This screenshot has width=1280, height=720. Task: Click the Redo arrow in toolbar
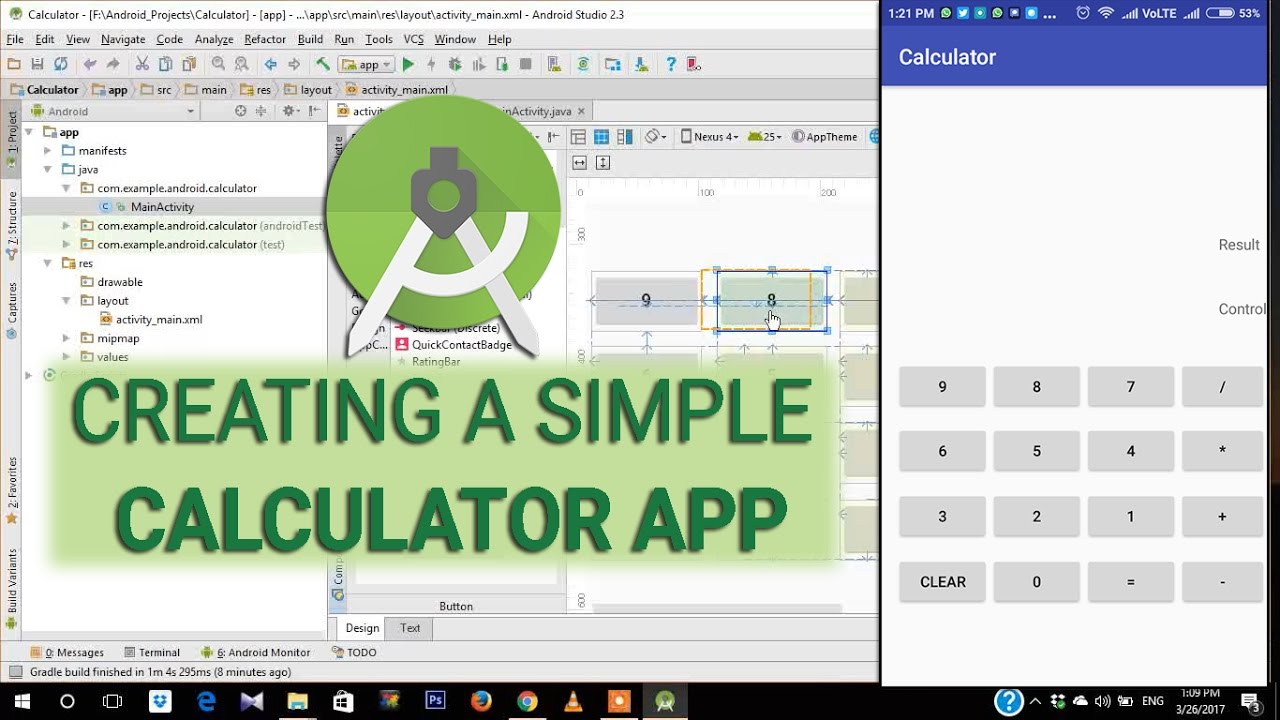(113, 64)
